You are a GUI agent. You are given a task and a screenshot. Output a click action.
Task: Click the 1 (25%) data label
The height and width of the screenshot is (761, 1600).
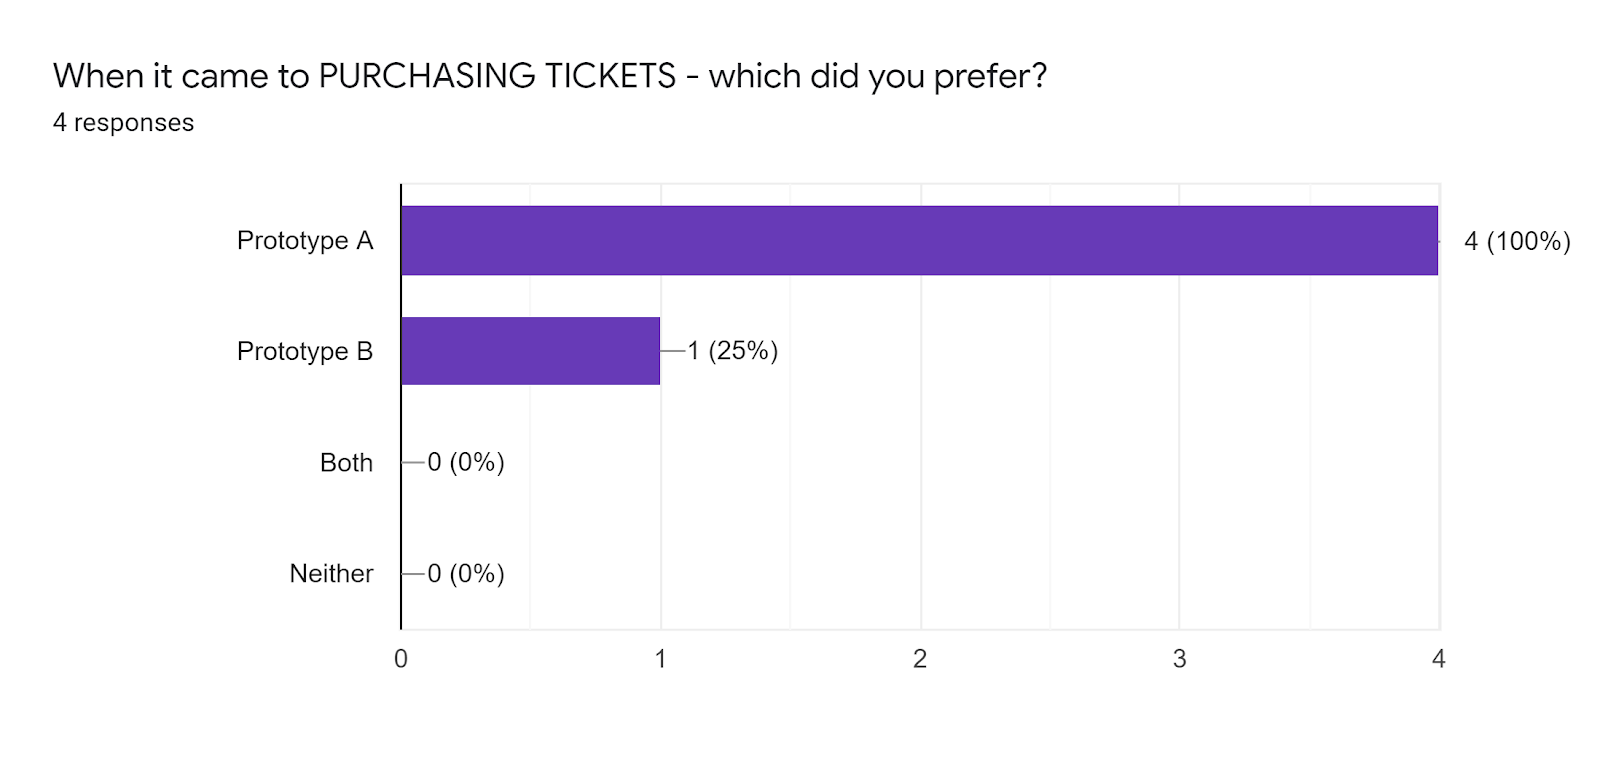click(x=732, y=351)
